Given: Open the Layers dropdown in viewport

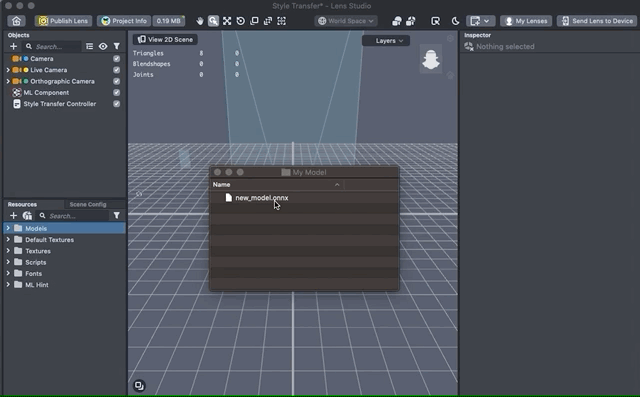Looking at the screenshot, I should (386, 41).
